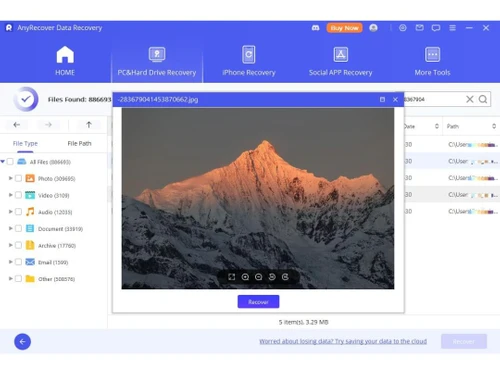Open the save data to cloud link
This screenshot has height=375, width=500.
tap(343, 341)
